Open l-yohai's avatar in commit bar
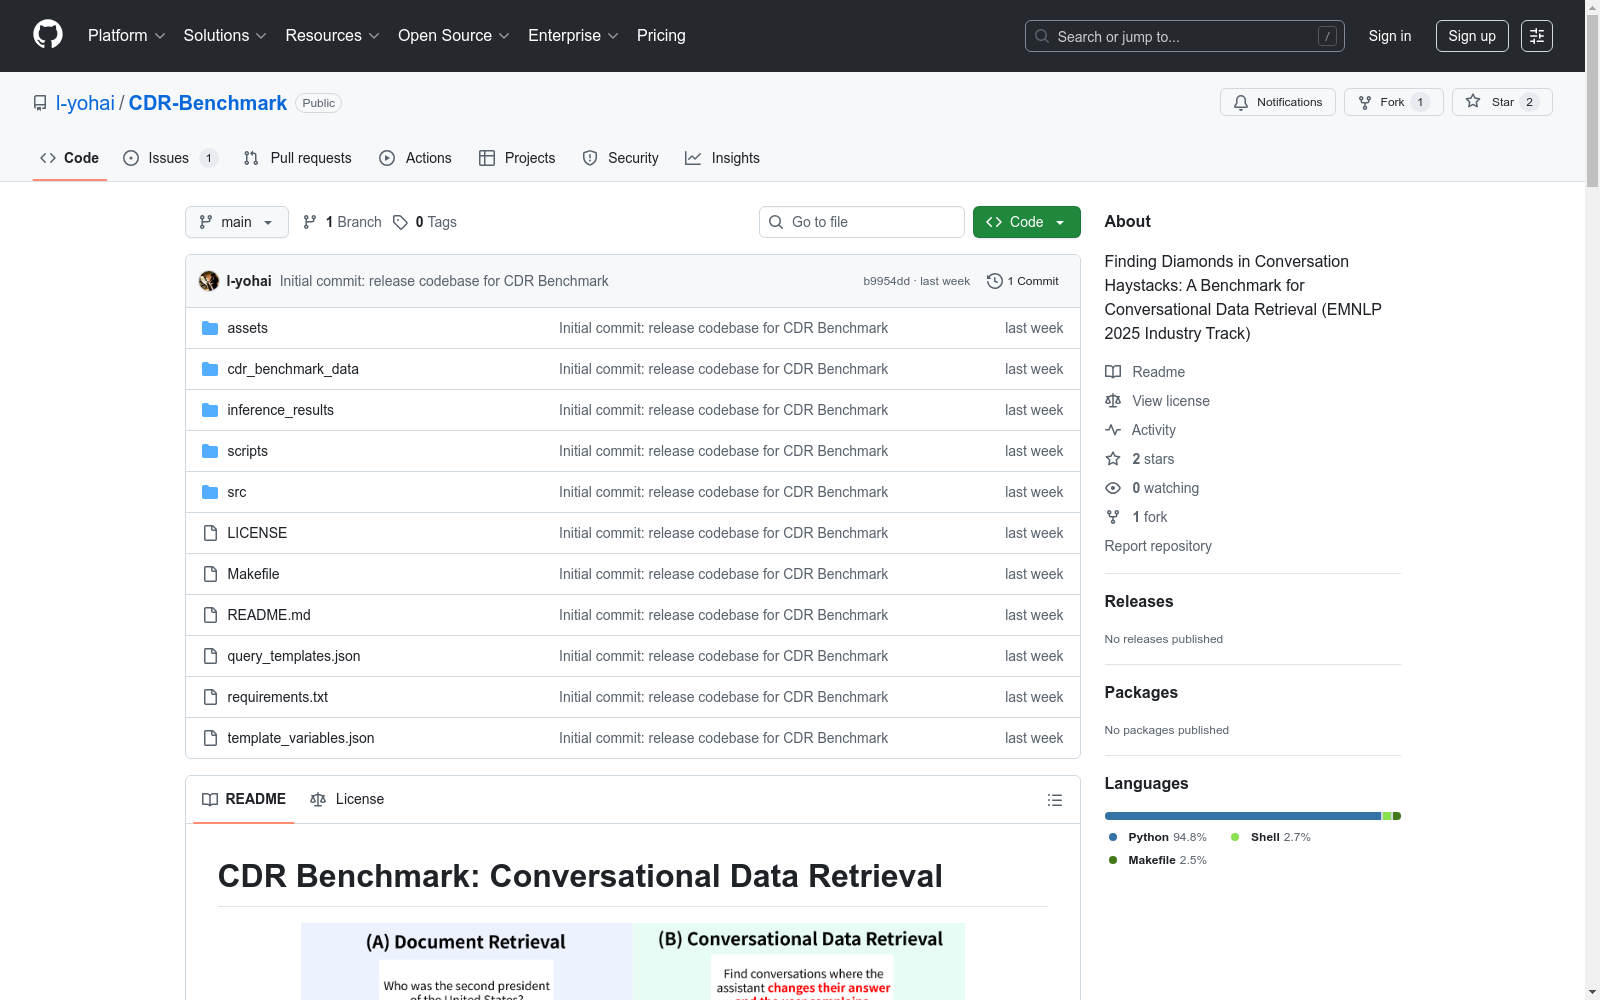Viewport: 1600px width, 1000px height. (x=209, y=281)
